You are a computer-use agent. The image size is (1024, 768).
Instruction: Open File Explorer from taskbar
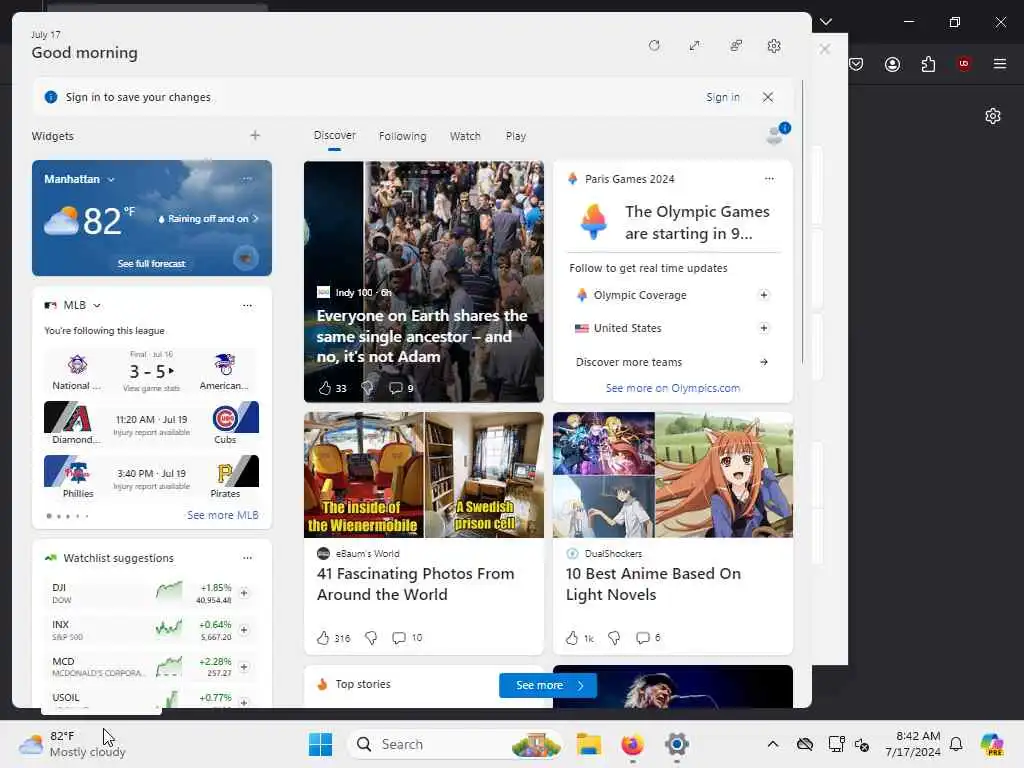[588, 744]
